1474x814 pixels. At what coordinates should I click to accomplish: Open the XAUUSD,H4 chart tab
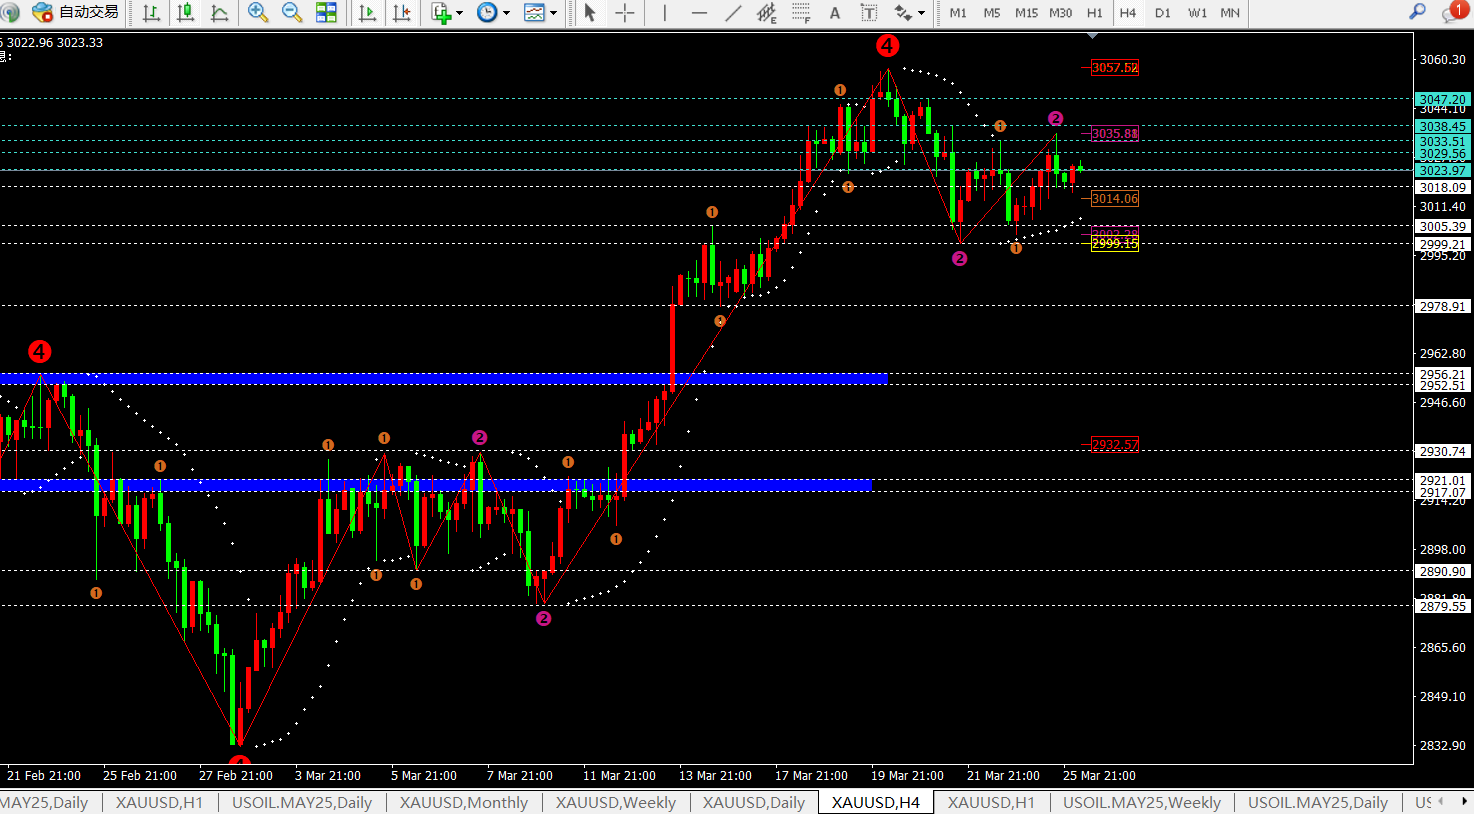click(x=876, y=802)
